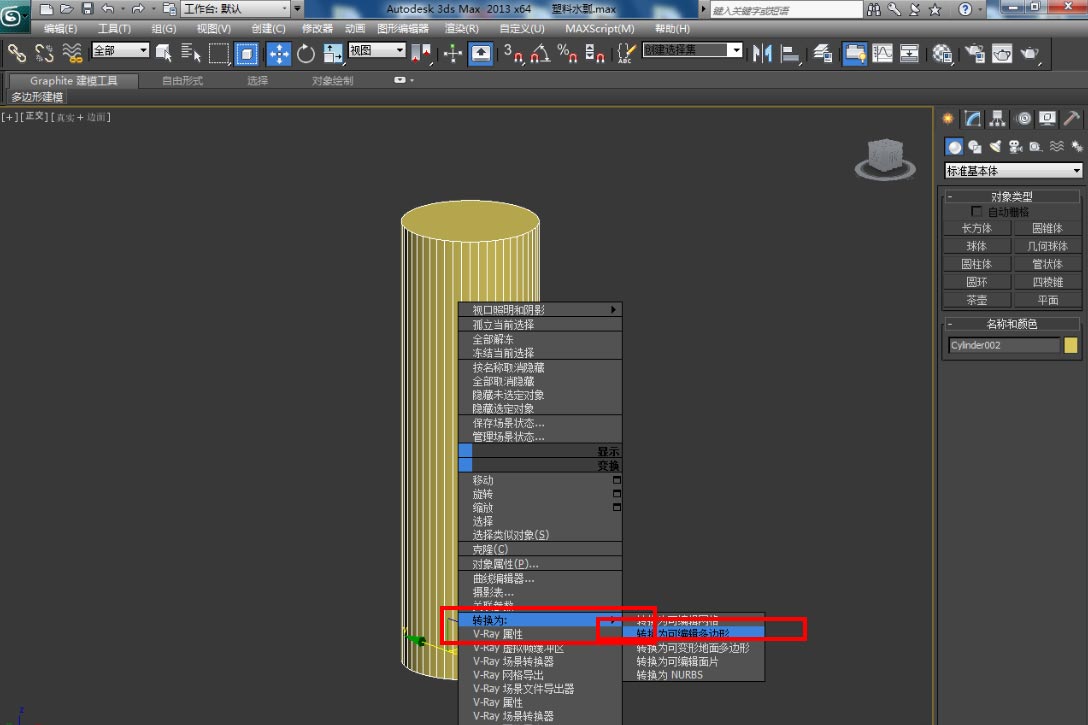
Task: Select the Rotate tool in main toolbar
Action: 306,53
